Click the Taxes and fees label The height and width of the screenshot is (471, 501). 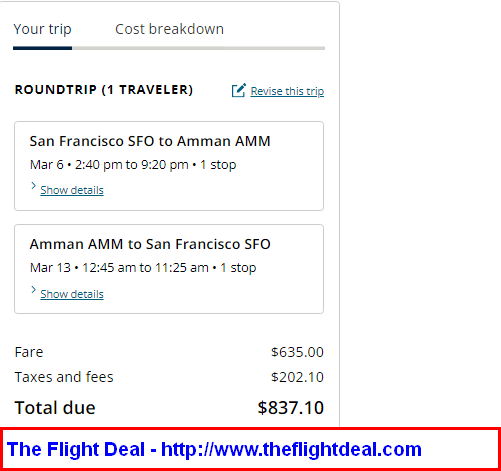tap(64, 377)
